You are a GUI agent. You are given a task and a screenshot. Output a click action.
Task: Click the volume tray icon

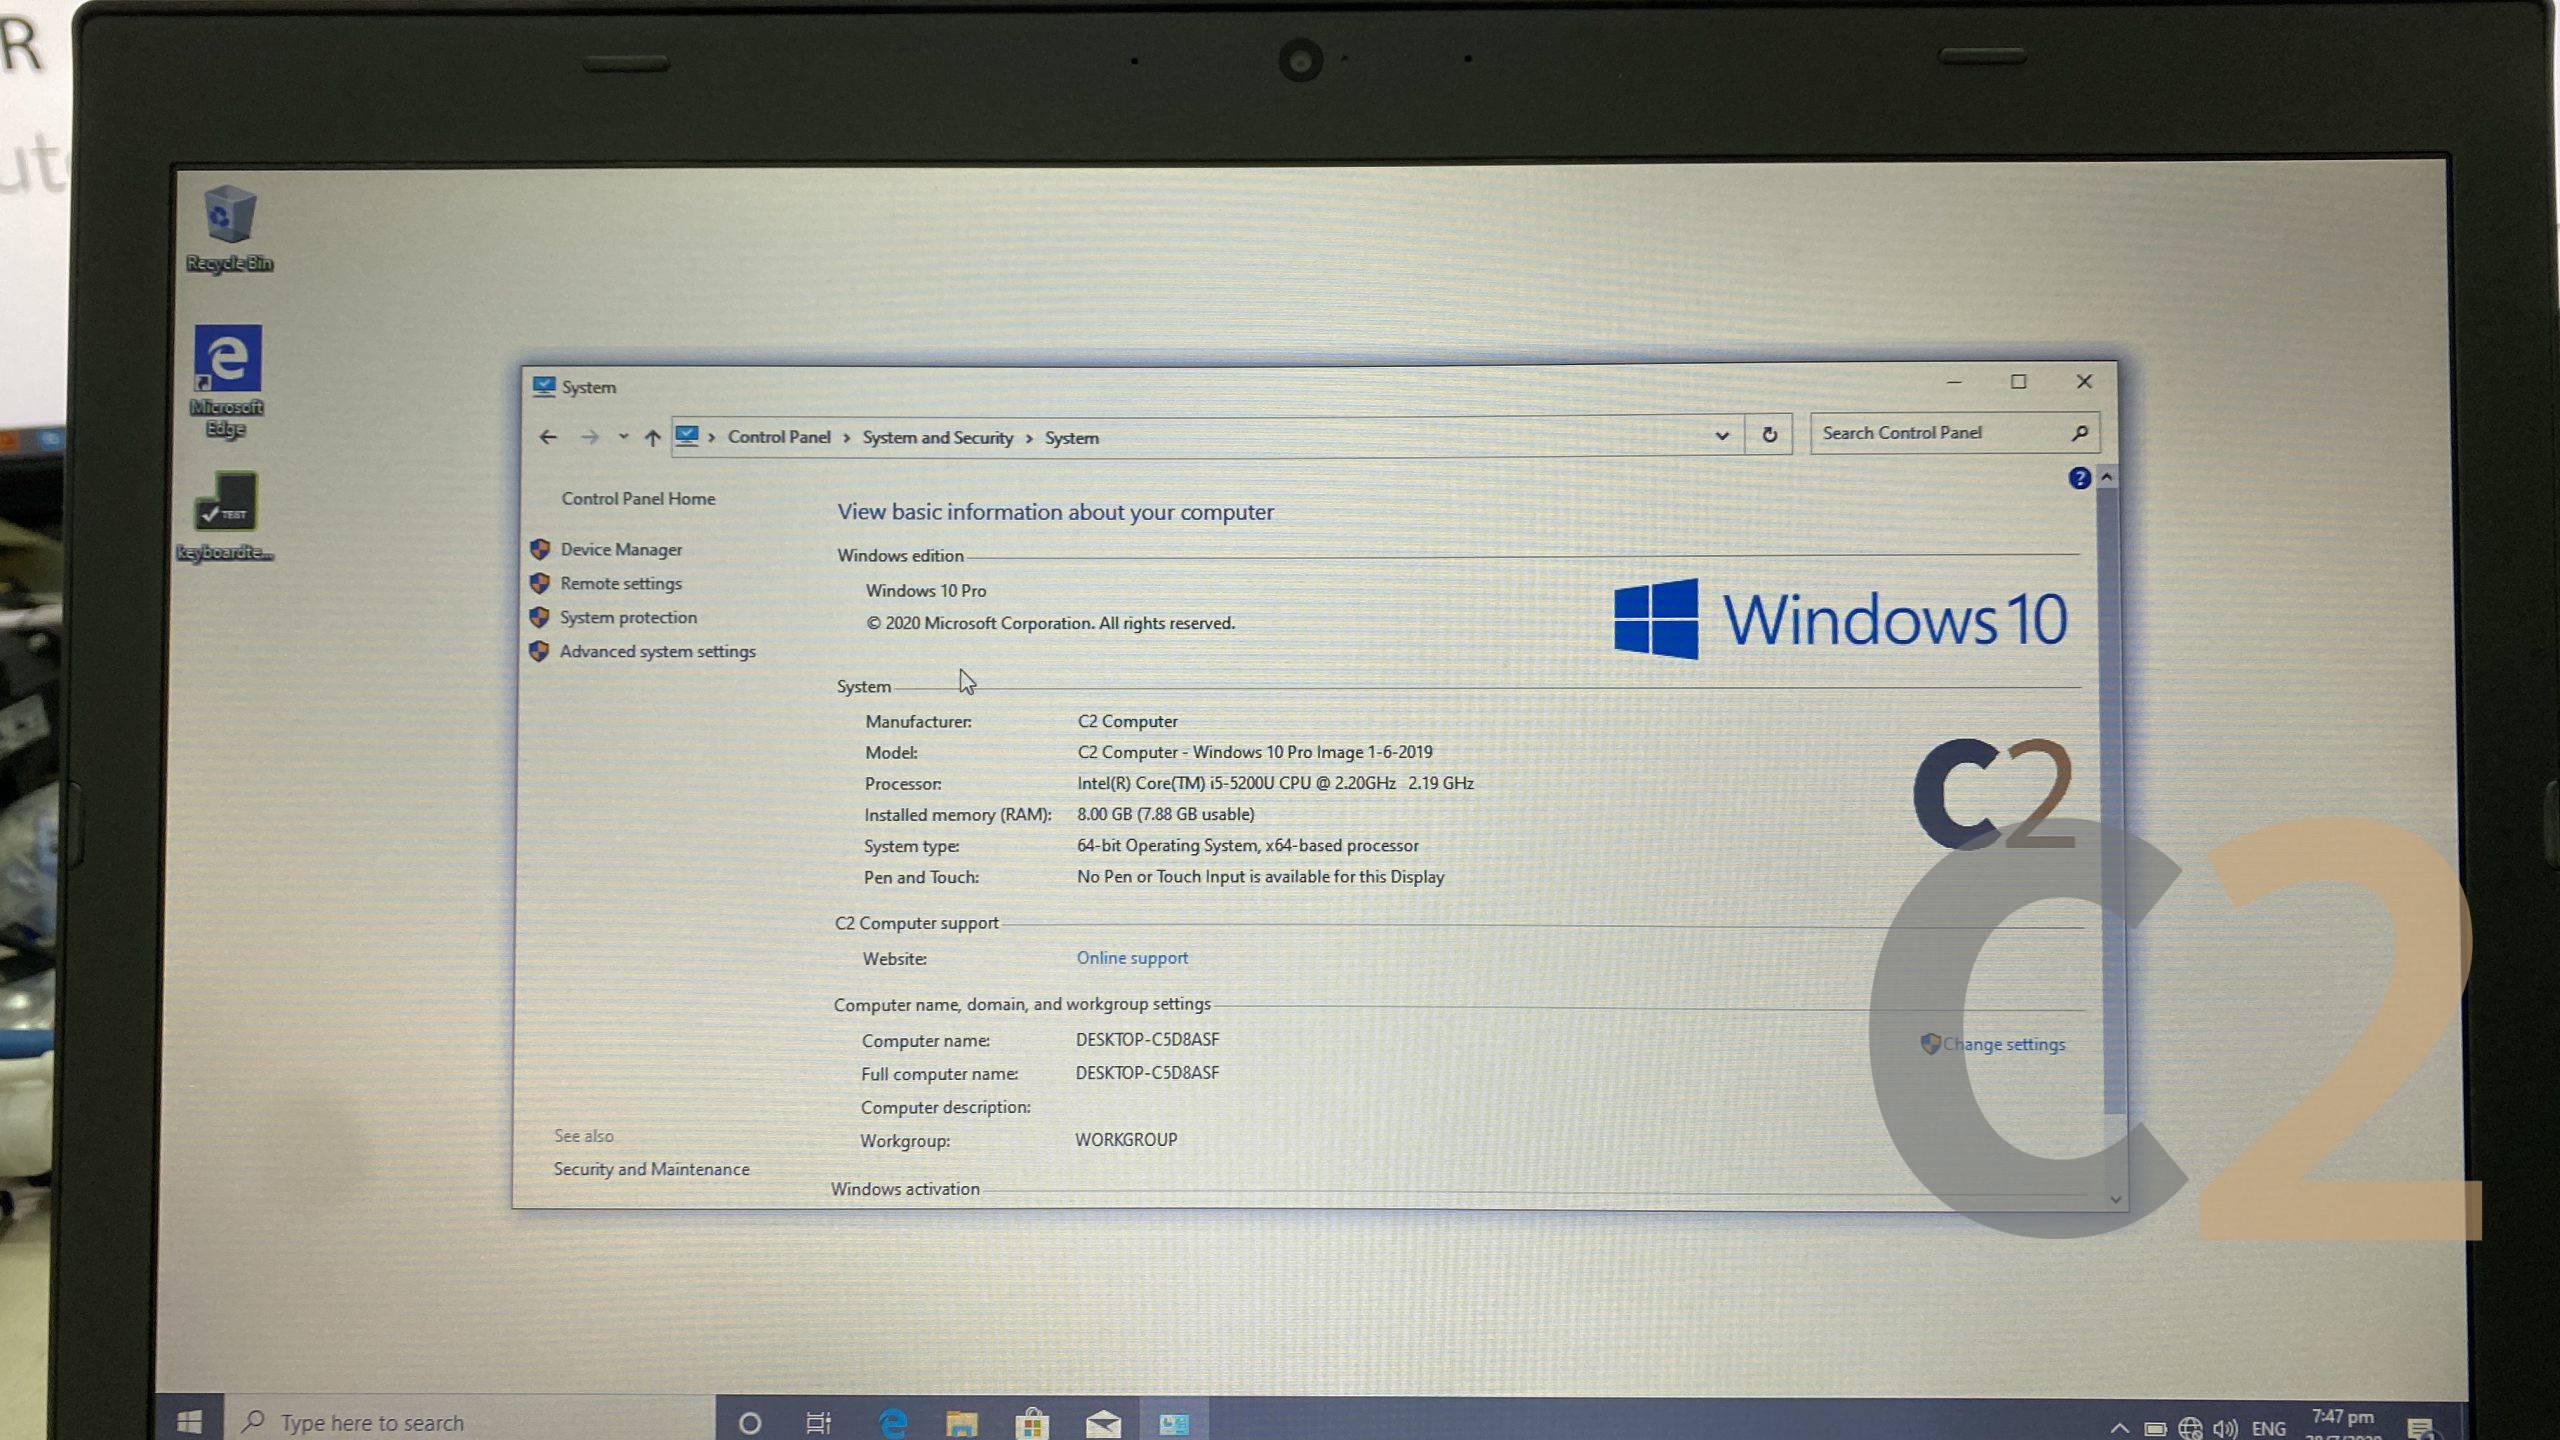[x=2225, y=1428]
